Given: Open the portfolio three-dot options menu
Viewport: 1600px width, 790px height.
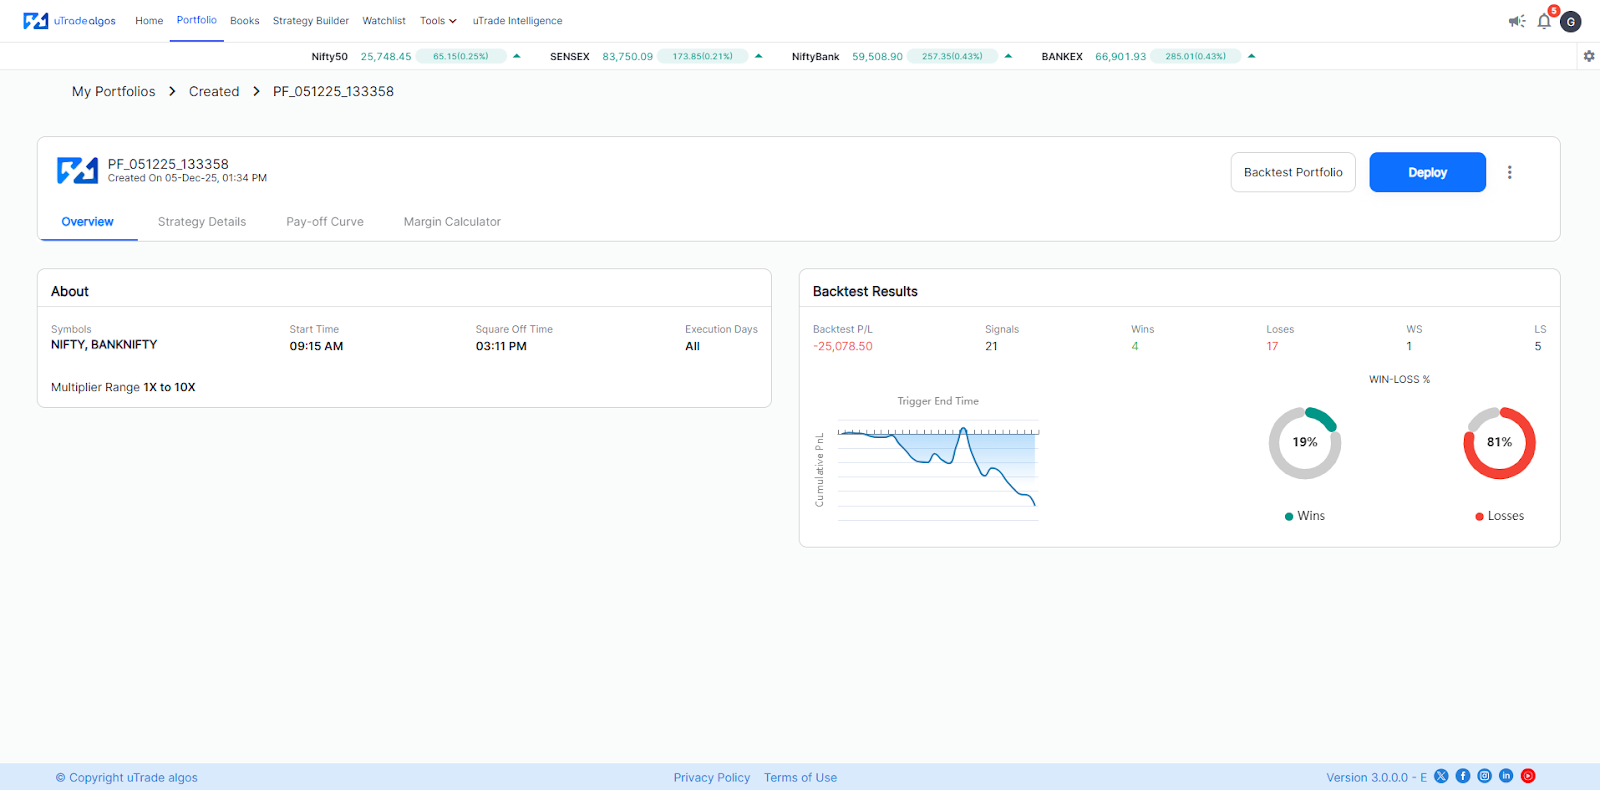Looking at the screenshot, I should [1510, 172].
